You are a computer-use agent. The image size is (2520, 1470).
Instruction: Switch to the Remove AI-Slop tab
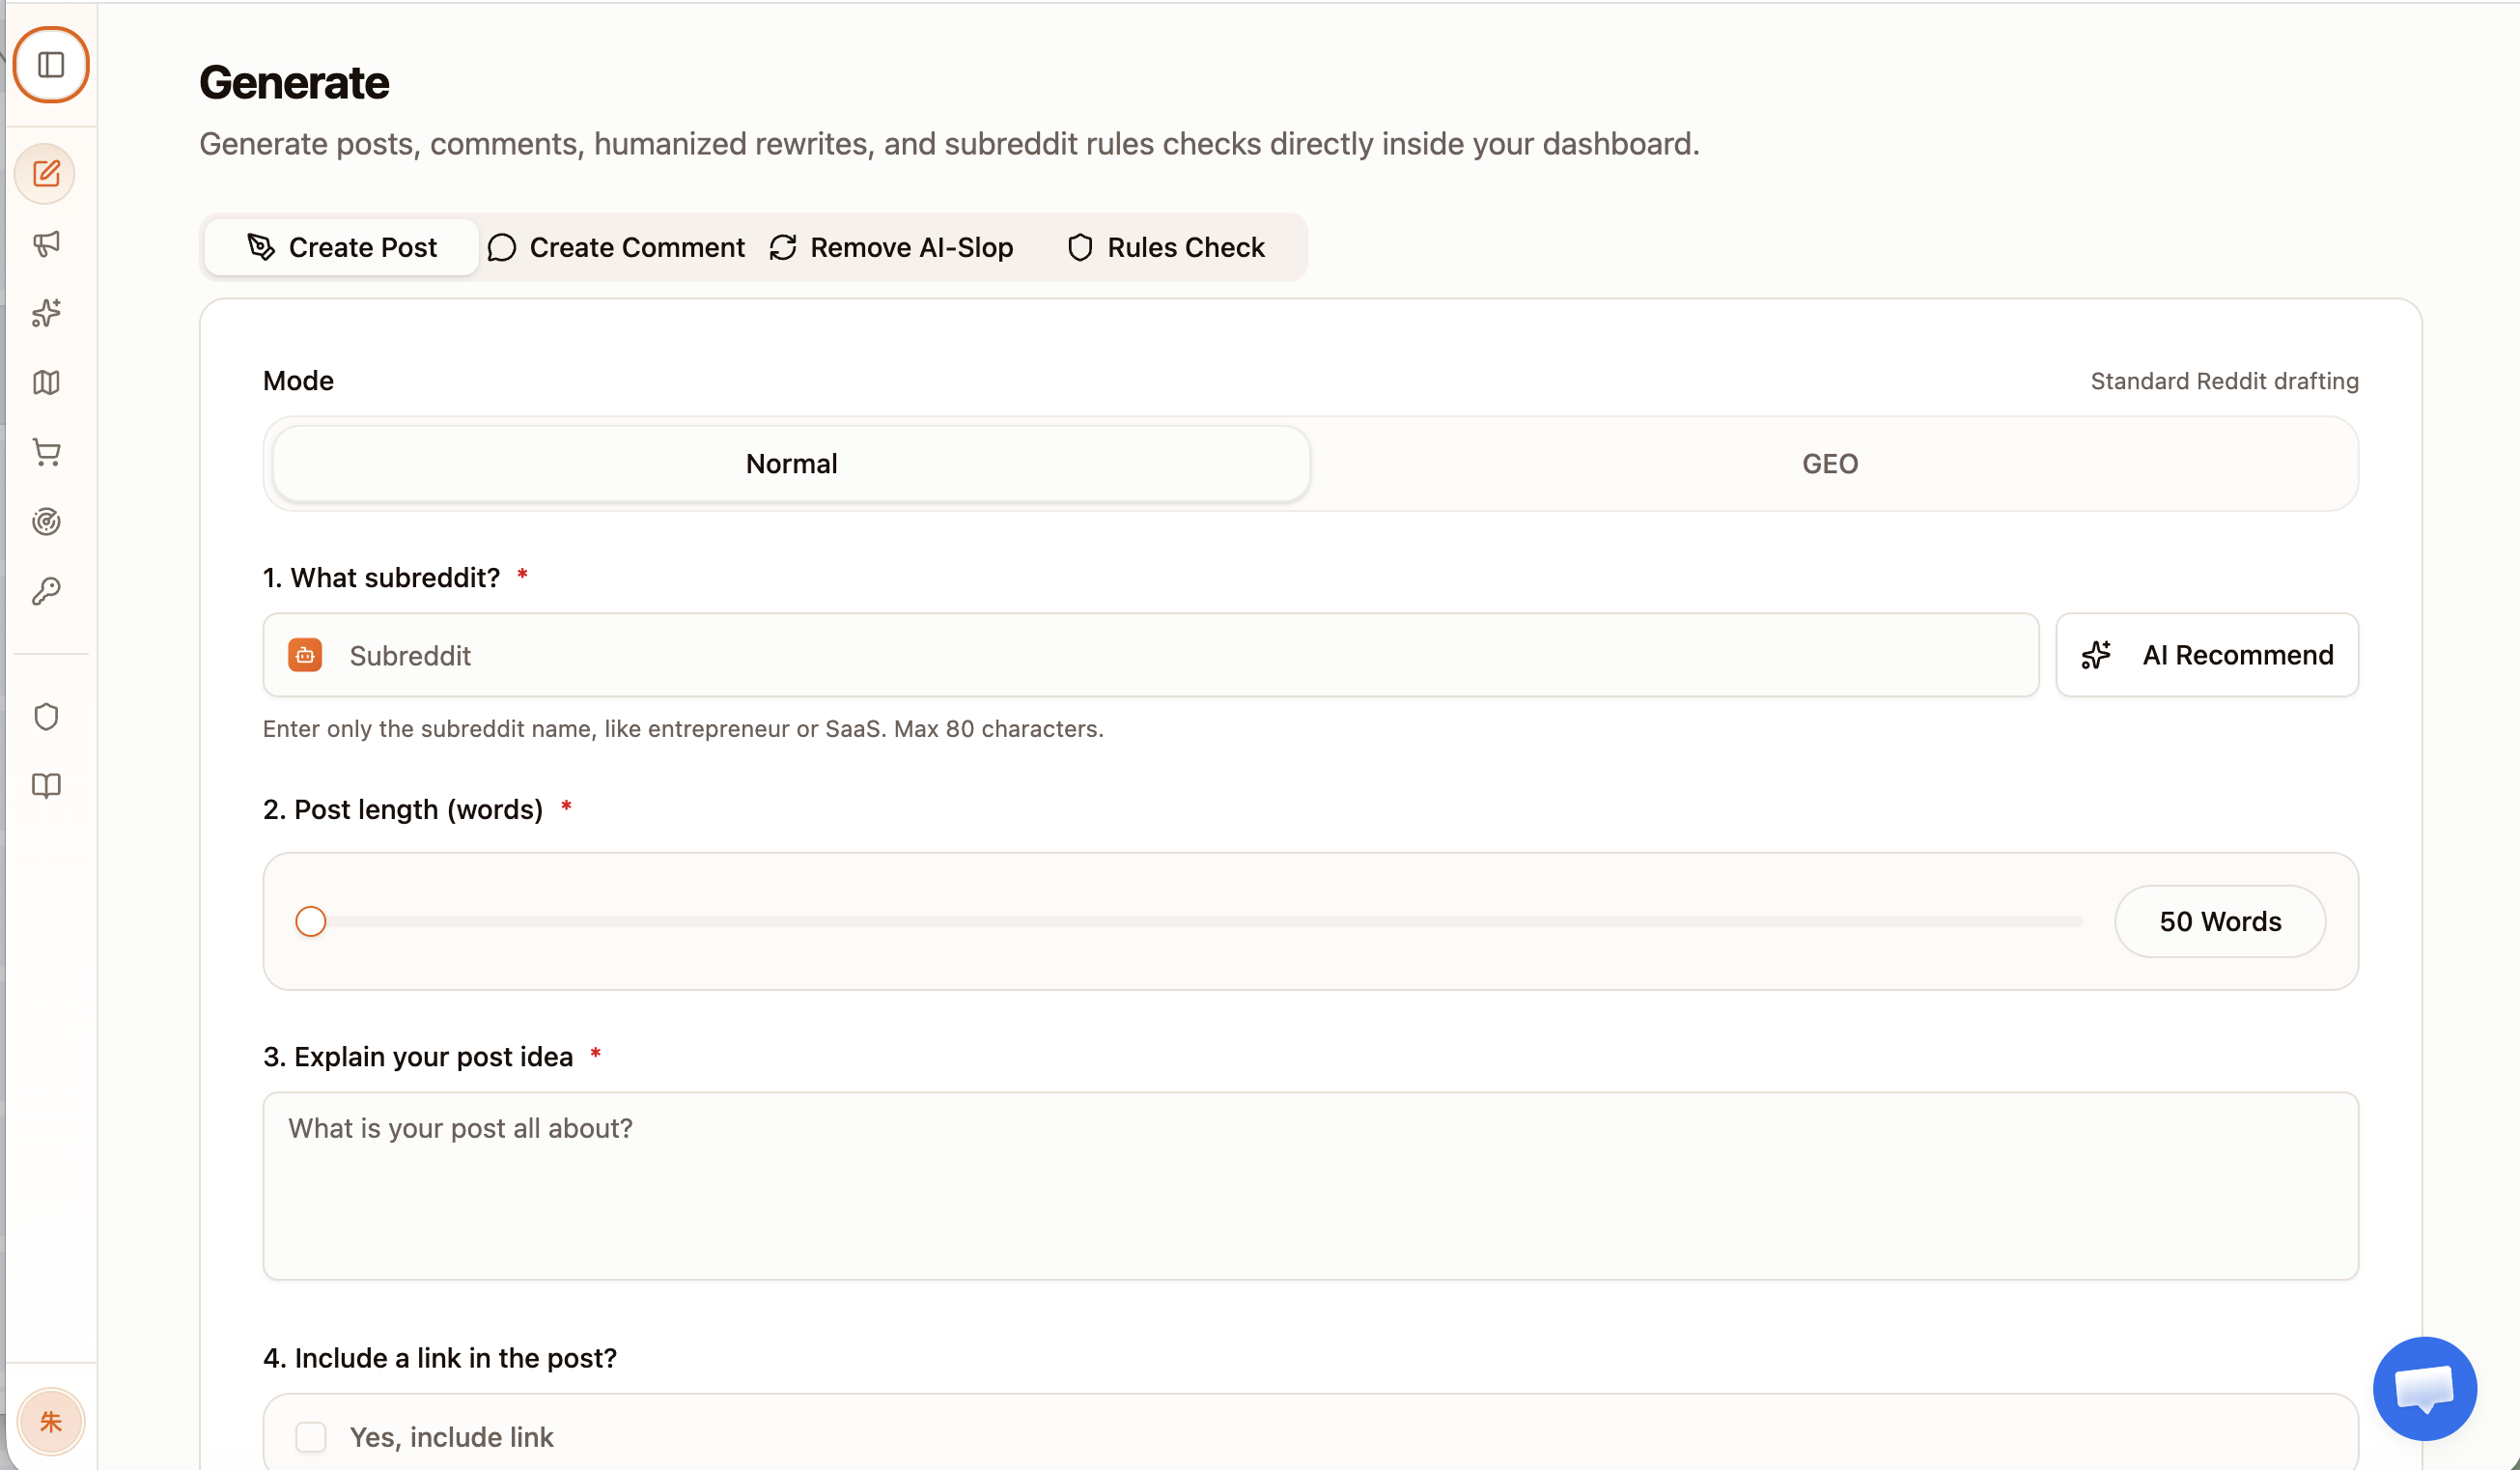891,247
